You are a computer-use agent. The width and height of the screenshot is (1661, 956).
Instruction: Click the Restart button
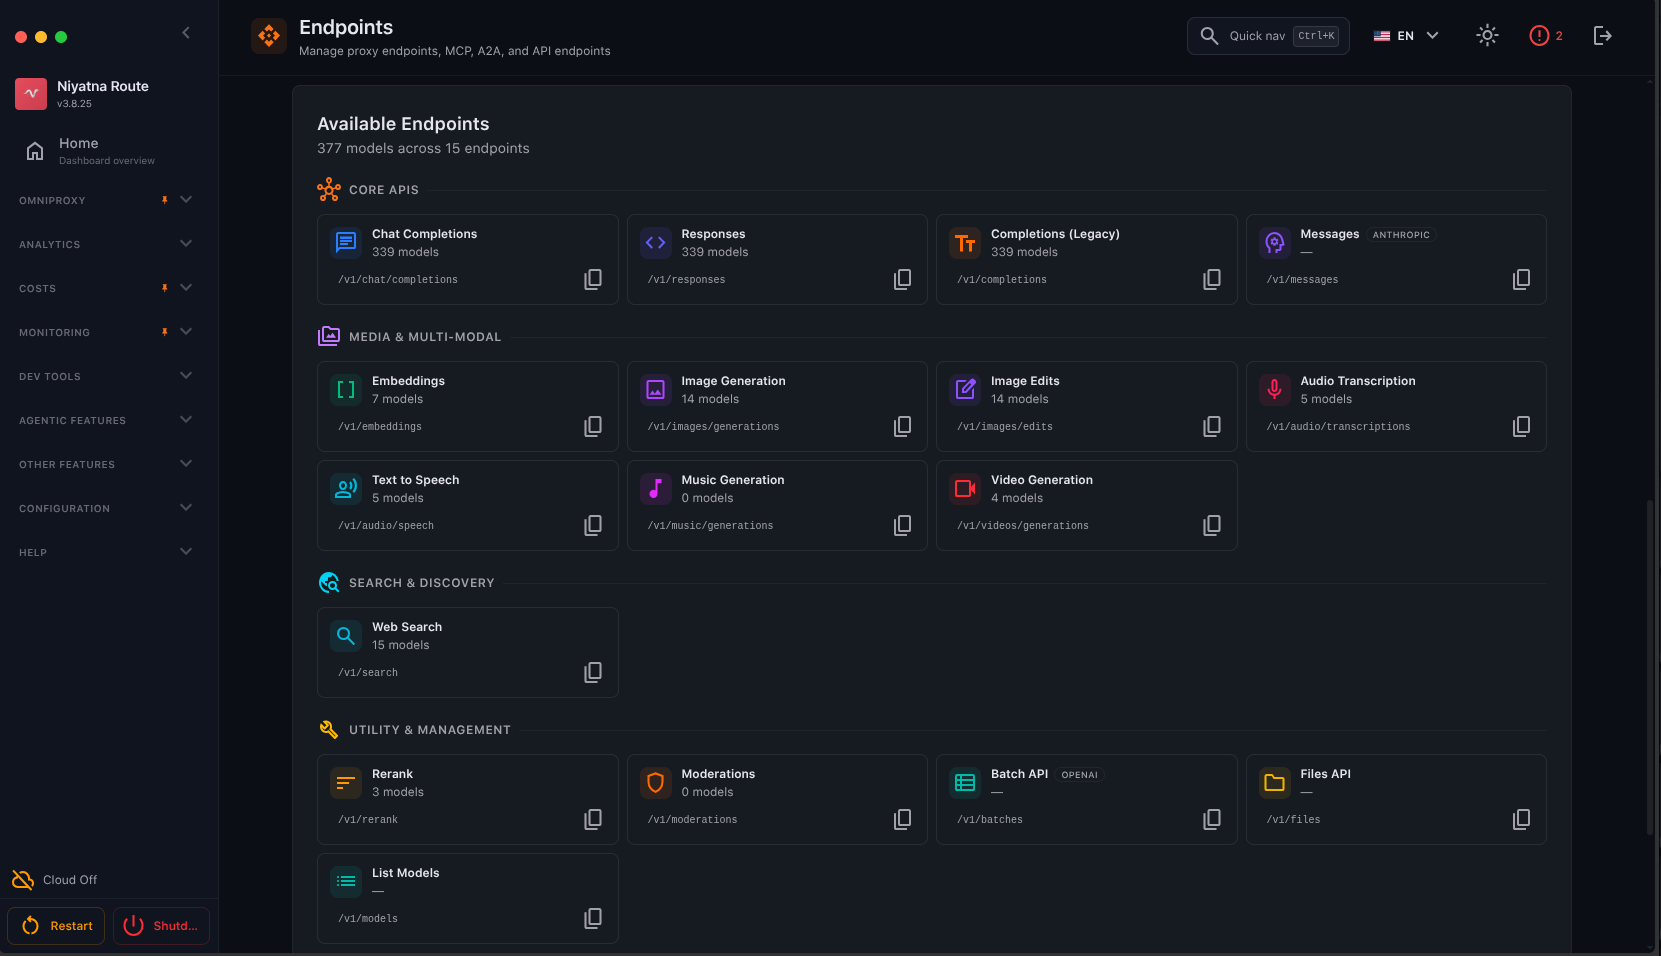(x=56, y=926)
